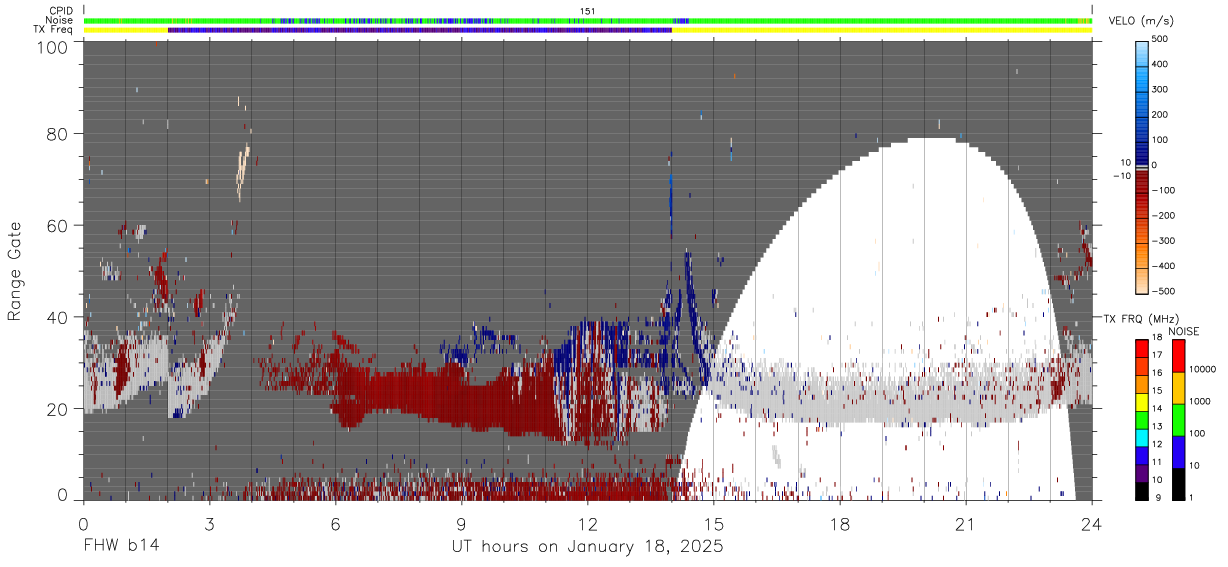This screenshot has height=567, width=1228.
Task: Click the 'TX Freq' row label at top left
Action: 53,30
